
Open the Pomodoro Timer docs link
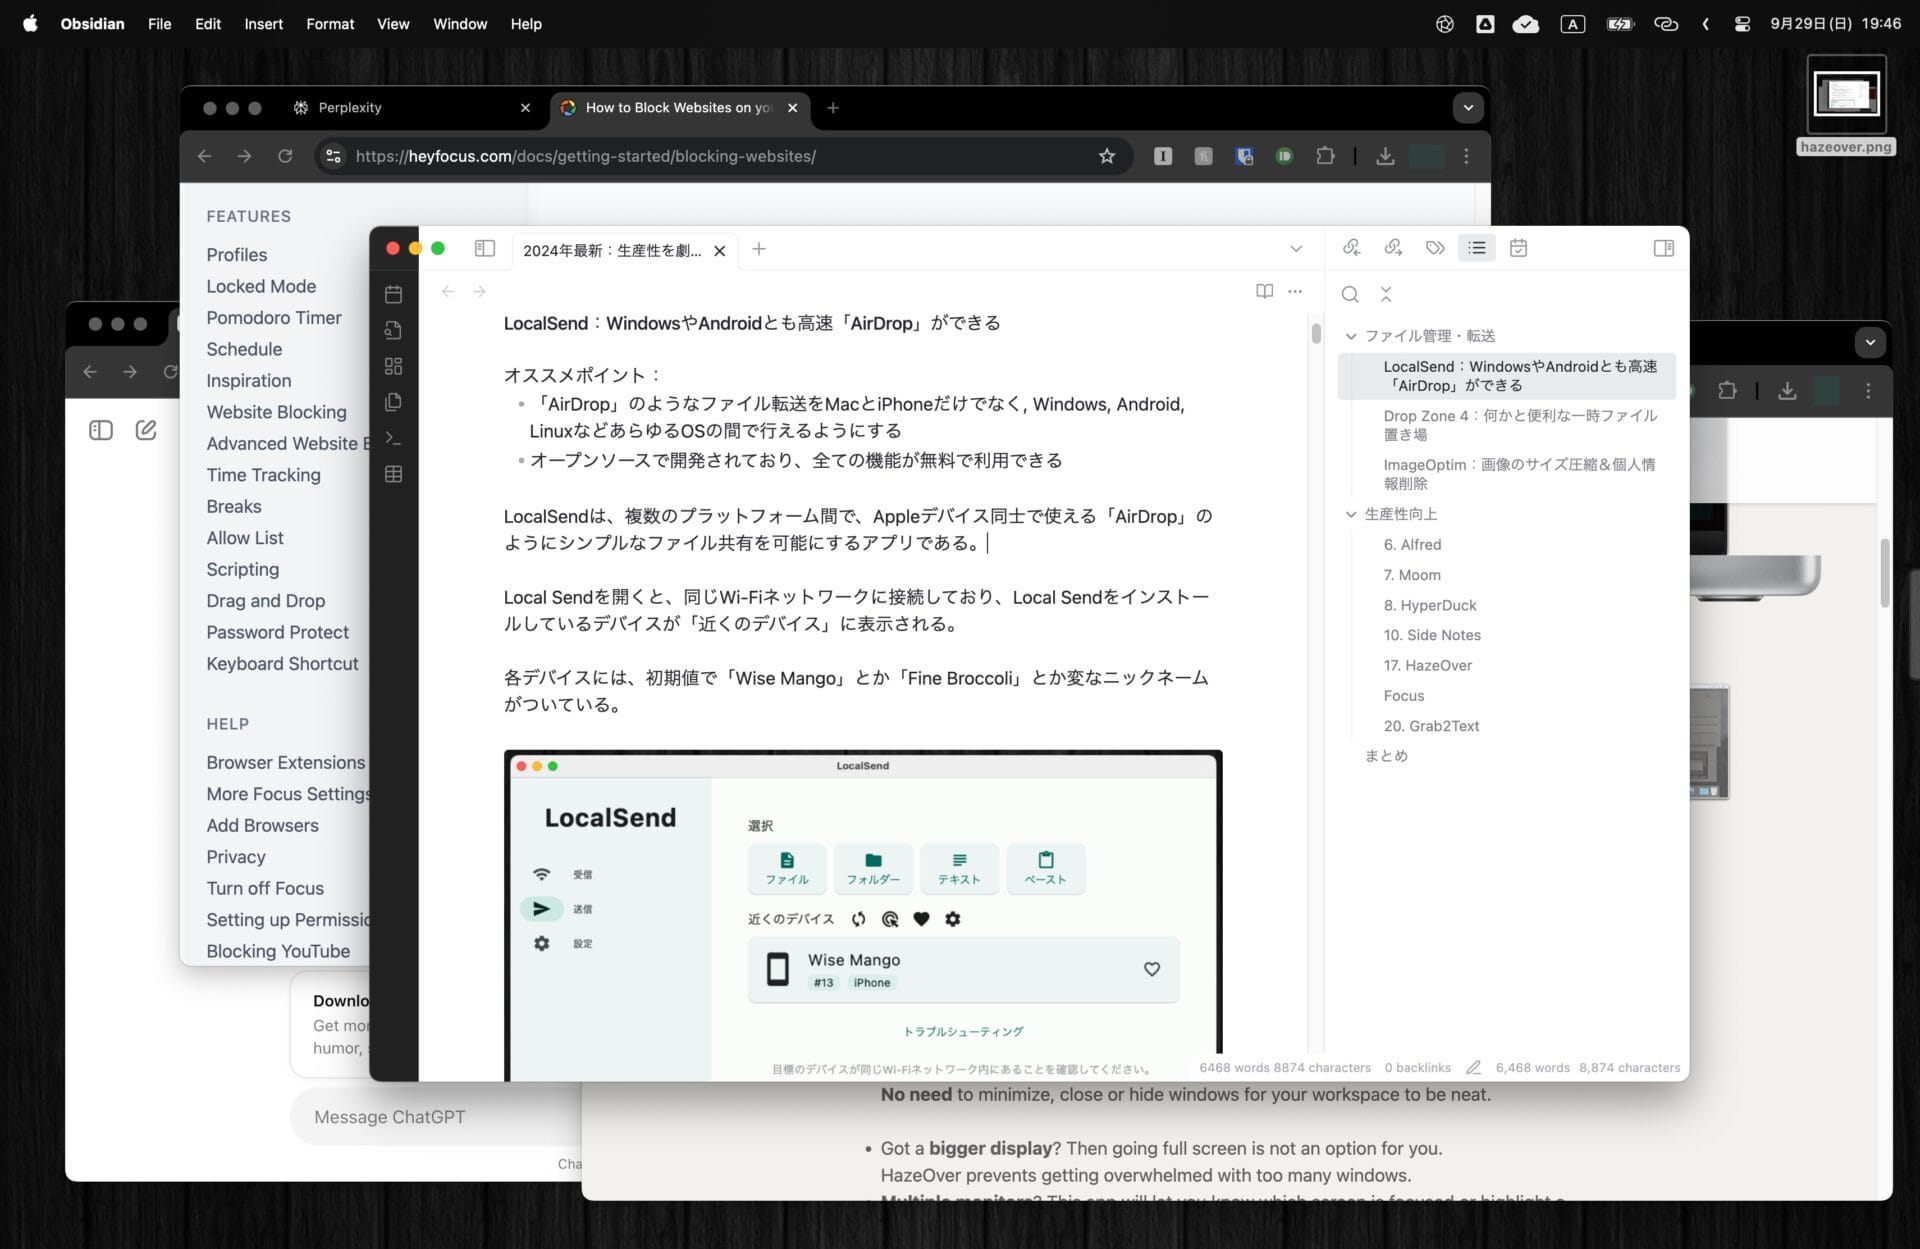[273, 317]
